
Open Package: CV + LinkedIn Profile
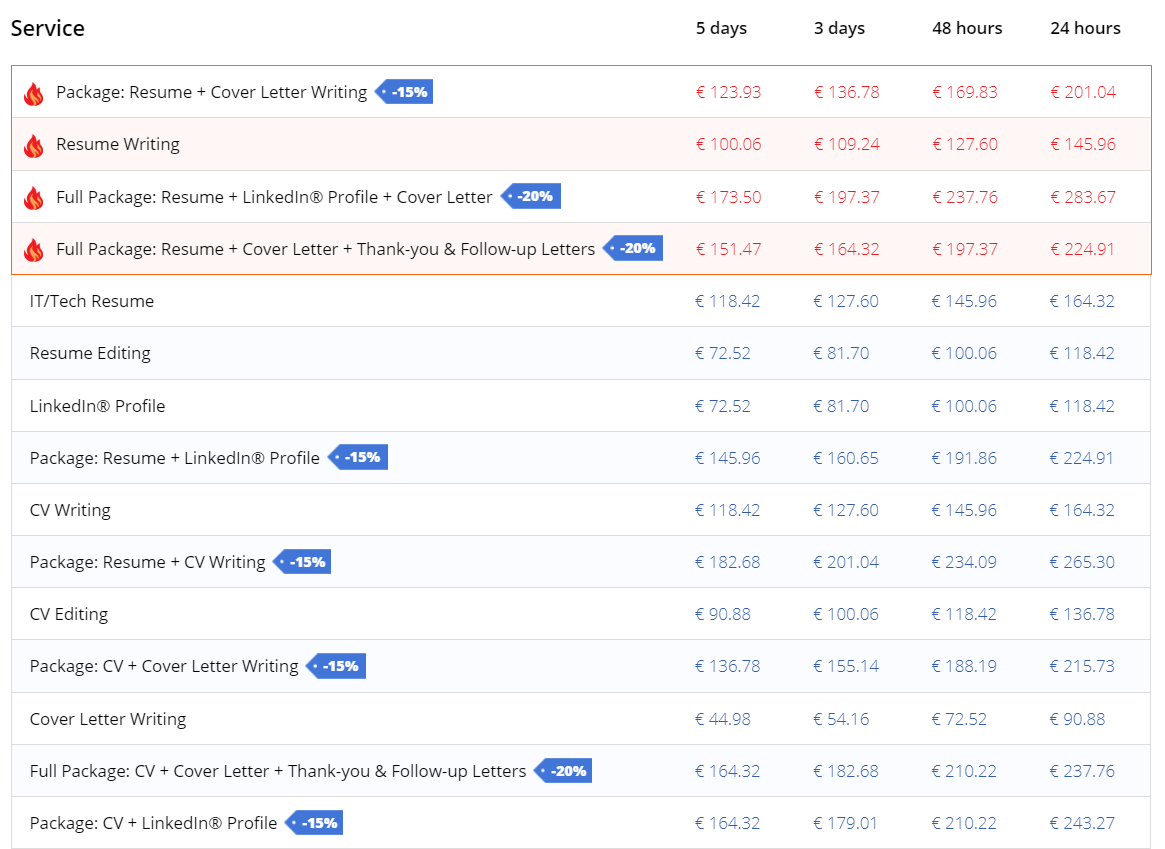[153, 823]
